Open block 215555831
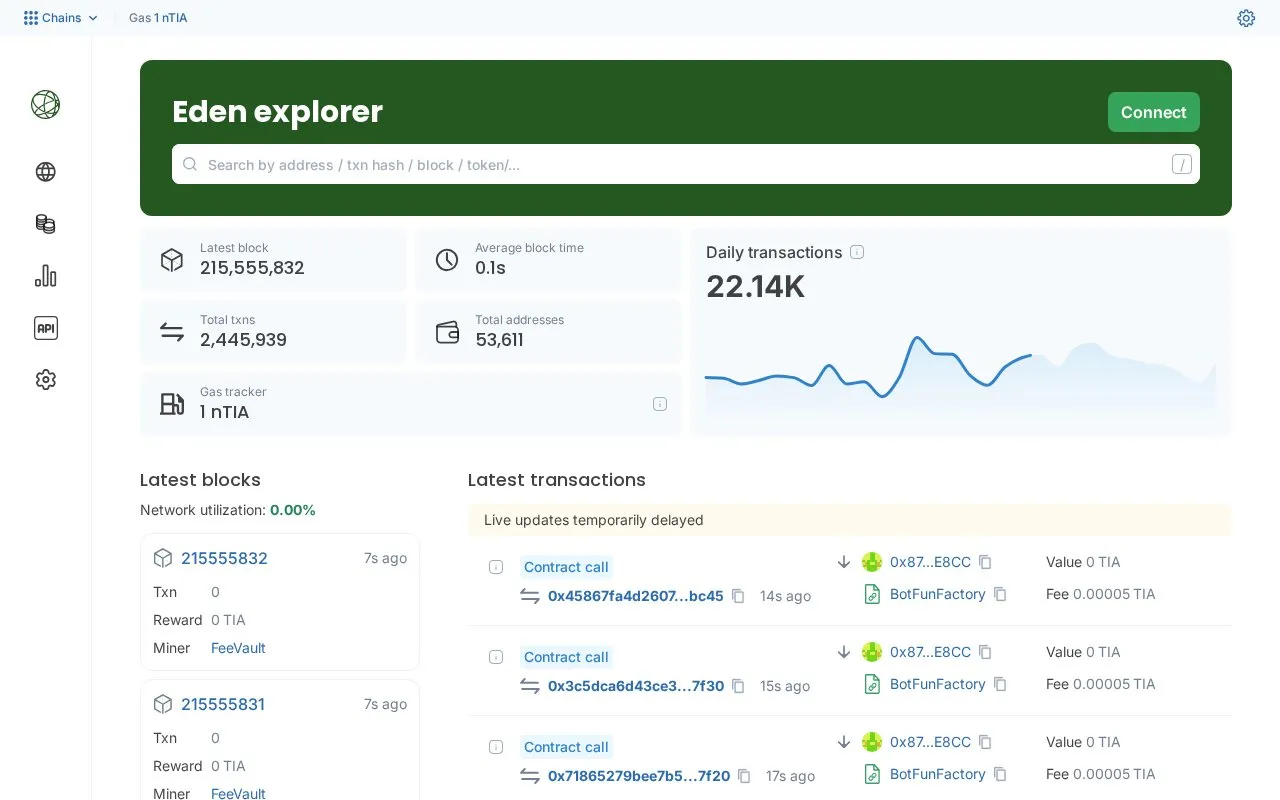Image resolution: width=1280 pixels, height=800 pixels. coord(223,704)
